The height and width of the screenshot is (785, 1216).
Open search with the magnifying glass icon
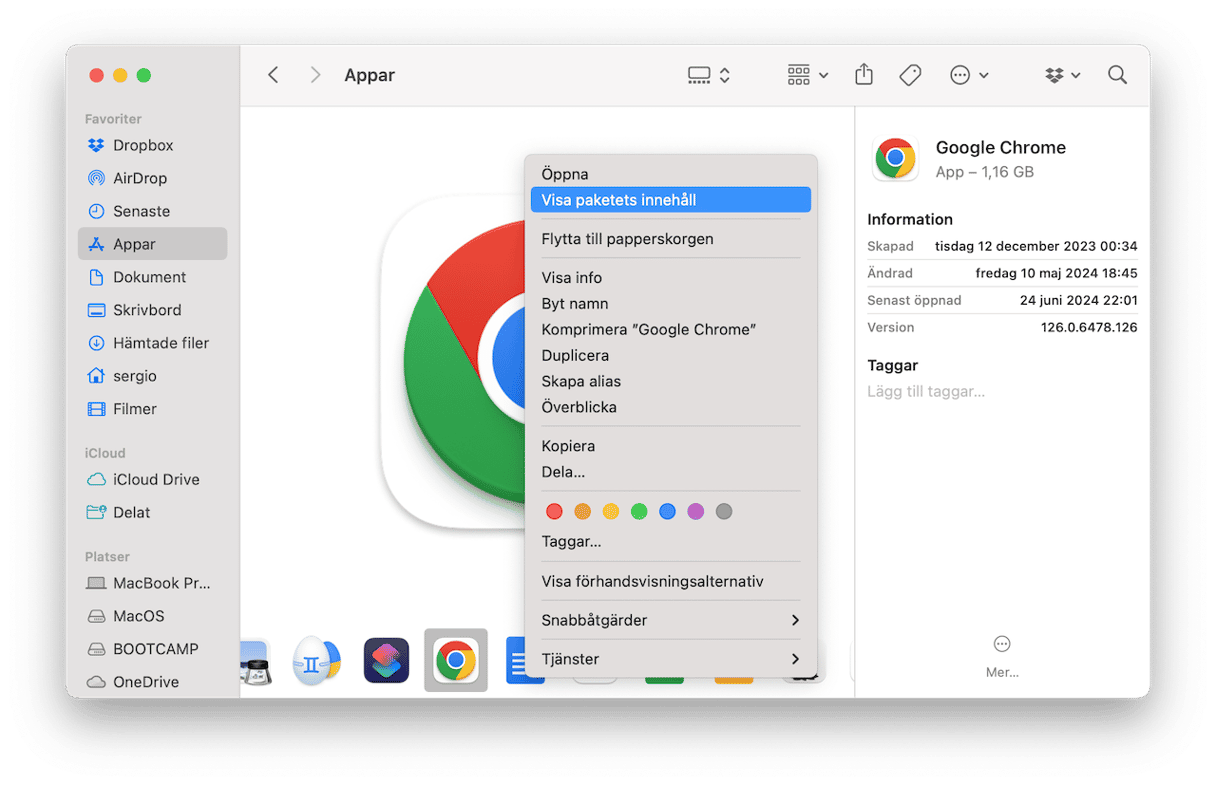click(x=1117, y=75)
